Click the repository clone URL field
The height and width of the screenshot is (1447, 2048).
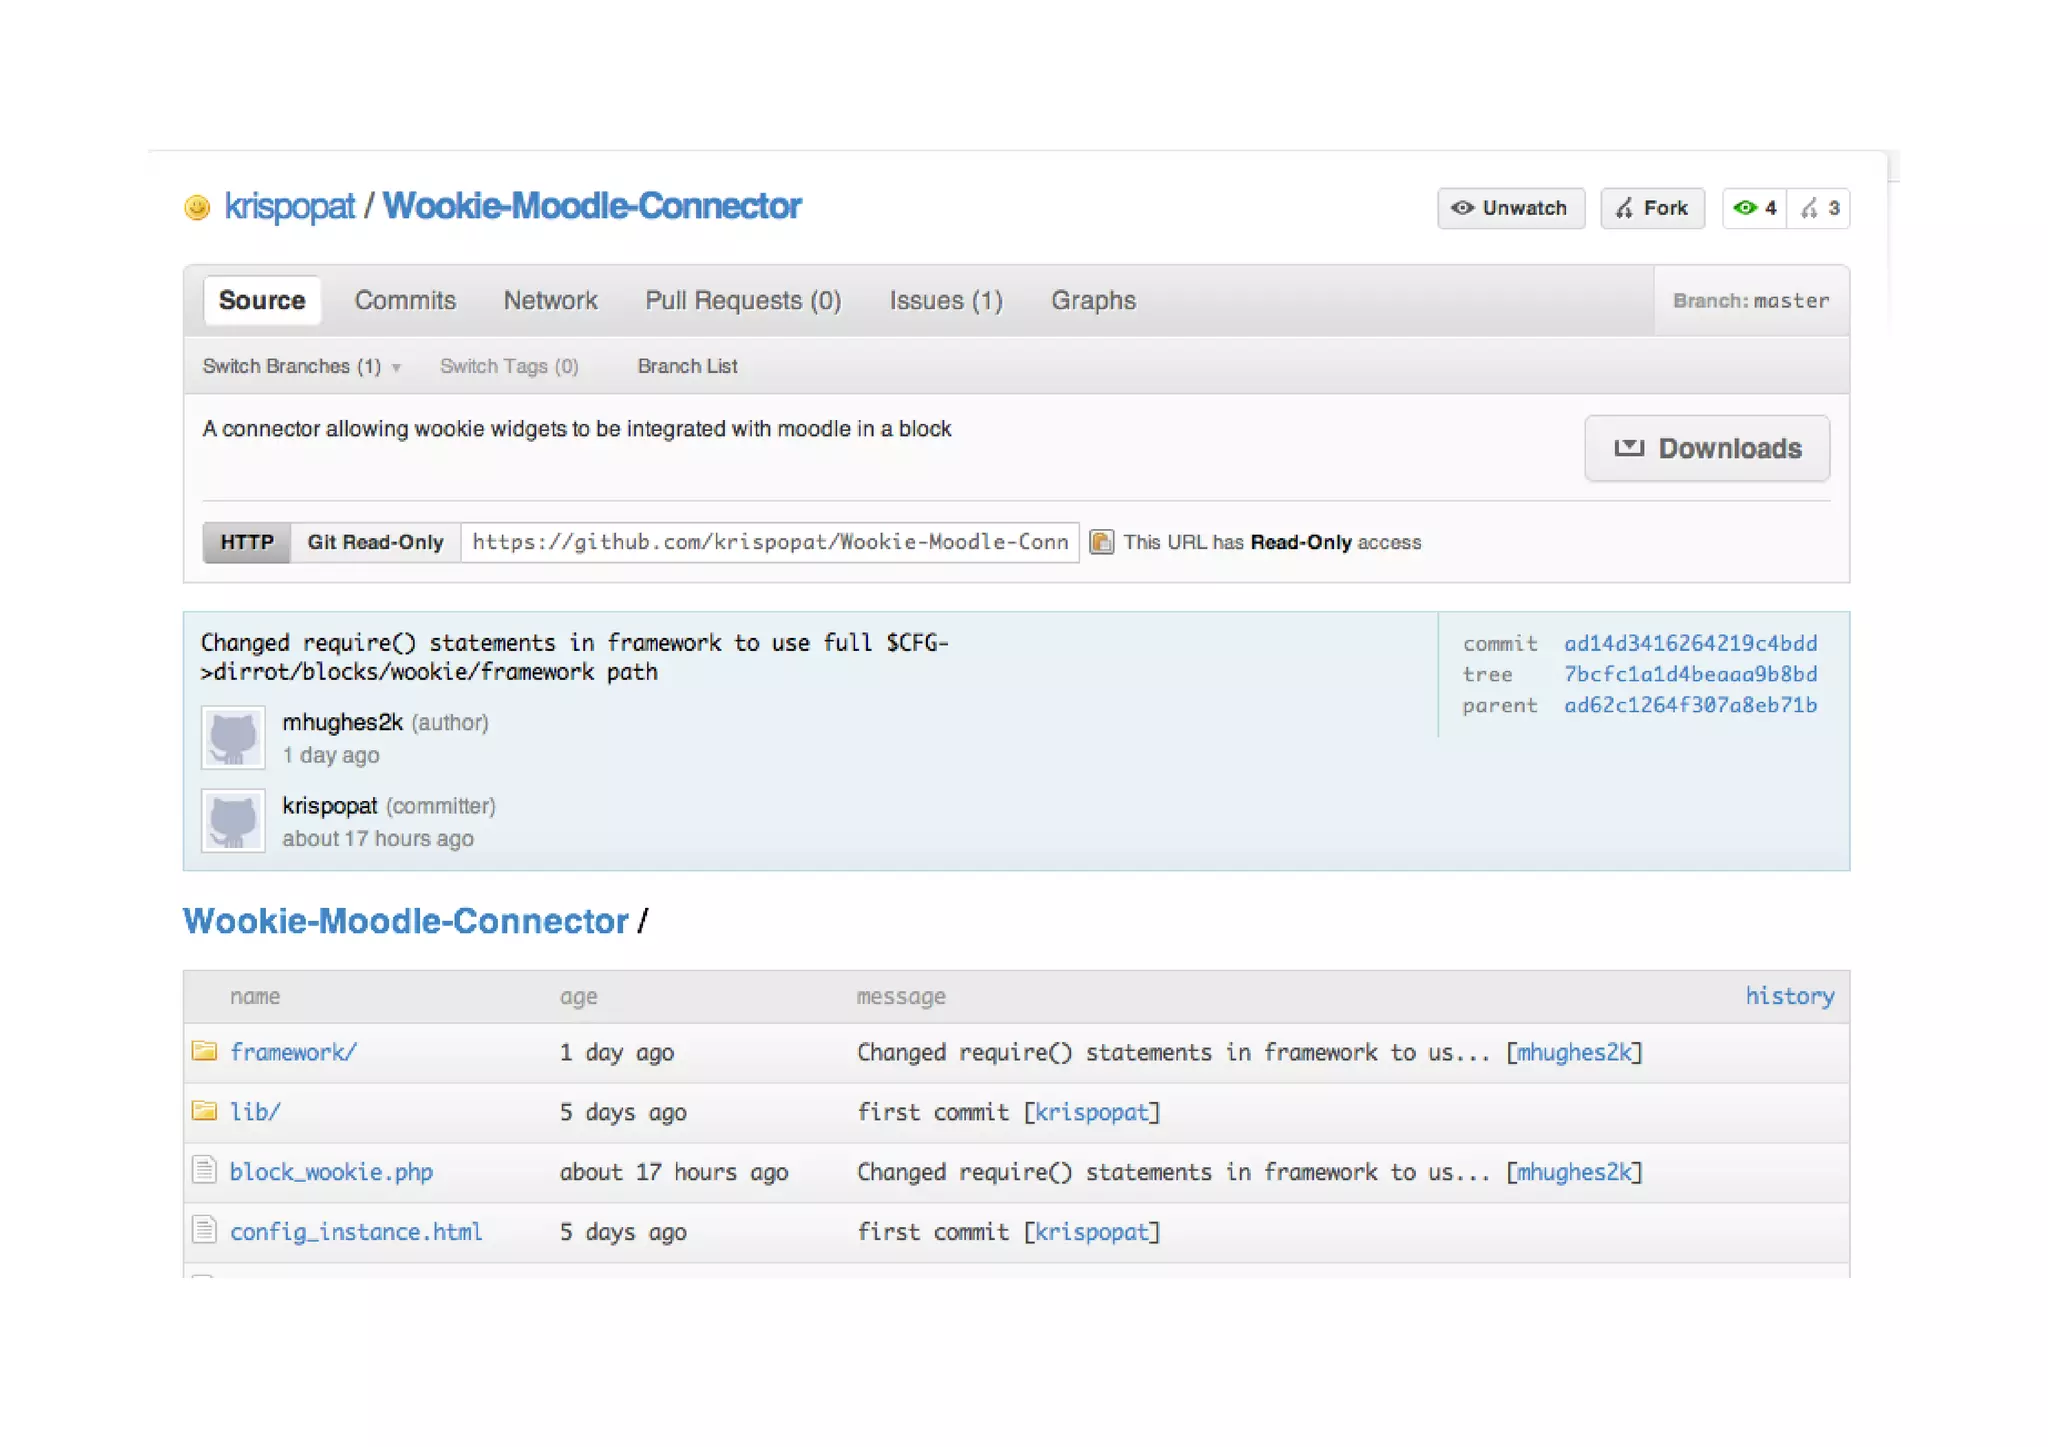click(x=769, y=542)
